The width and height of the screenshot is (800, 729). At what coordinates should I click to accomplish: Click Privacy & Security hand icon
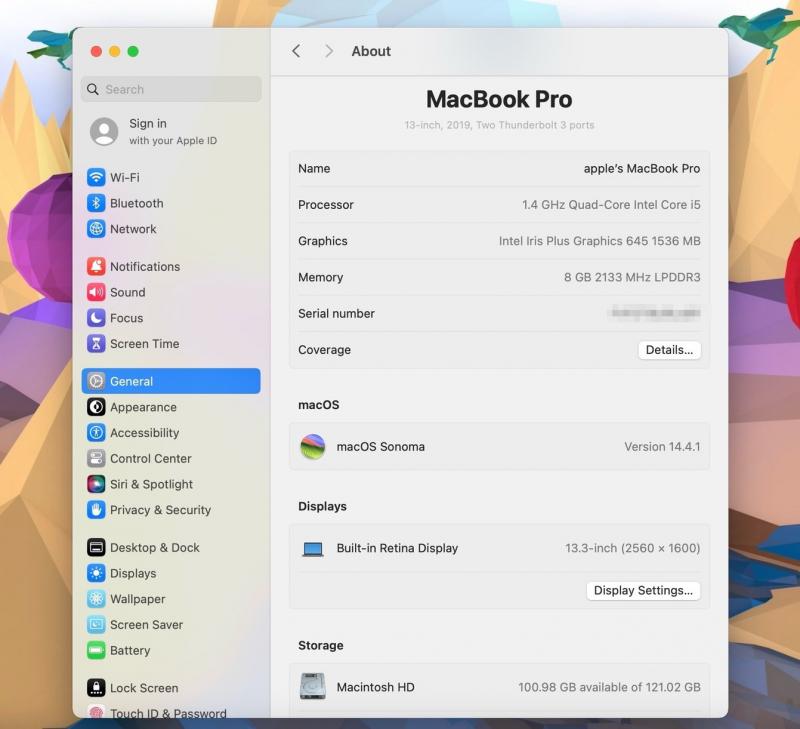(96, 510)
